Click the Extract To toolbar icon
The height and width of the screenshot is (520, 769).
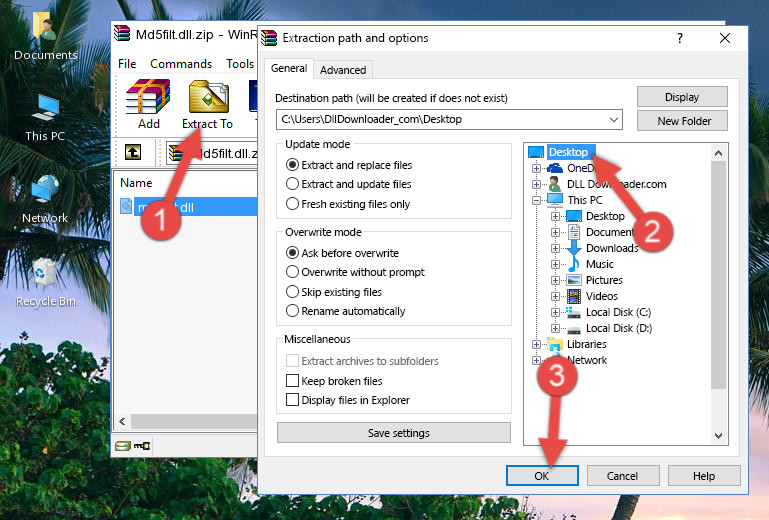tap(208, 97)
